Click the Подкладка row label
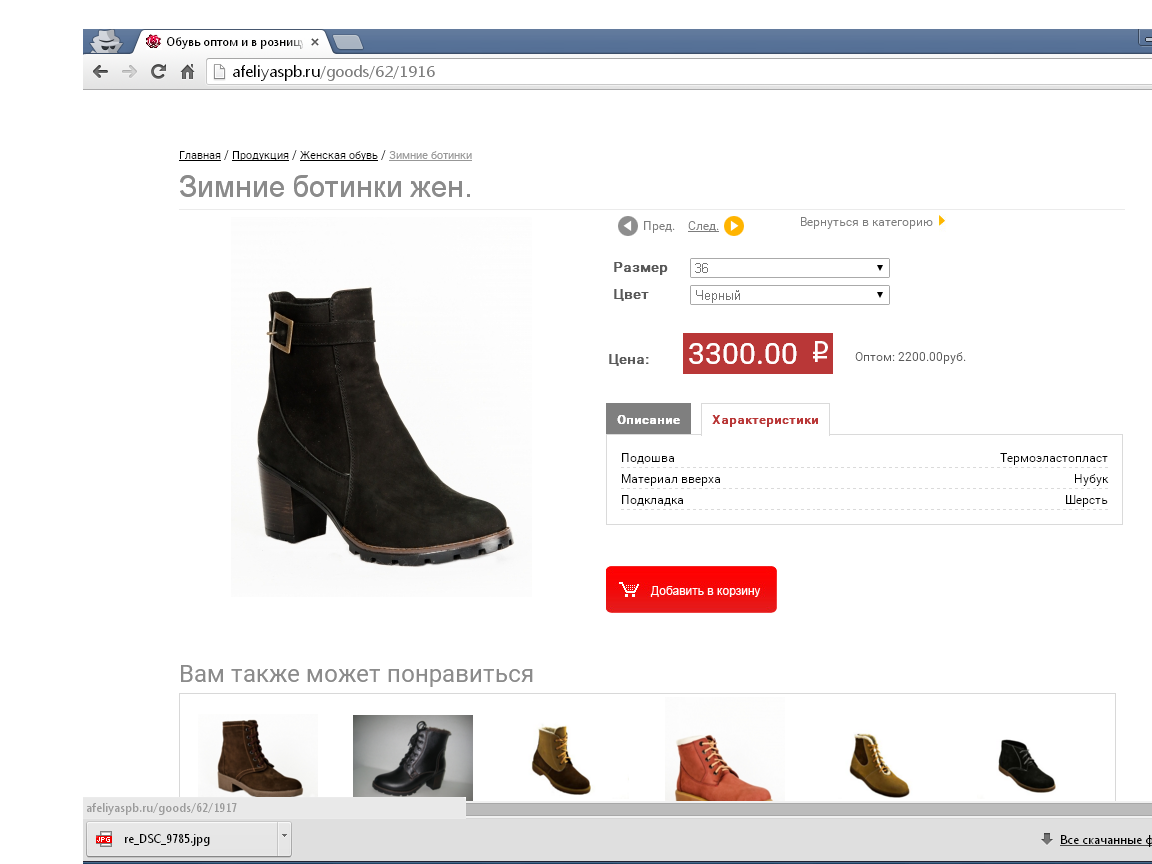1152x864 pixels. pos(652,500)
